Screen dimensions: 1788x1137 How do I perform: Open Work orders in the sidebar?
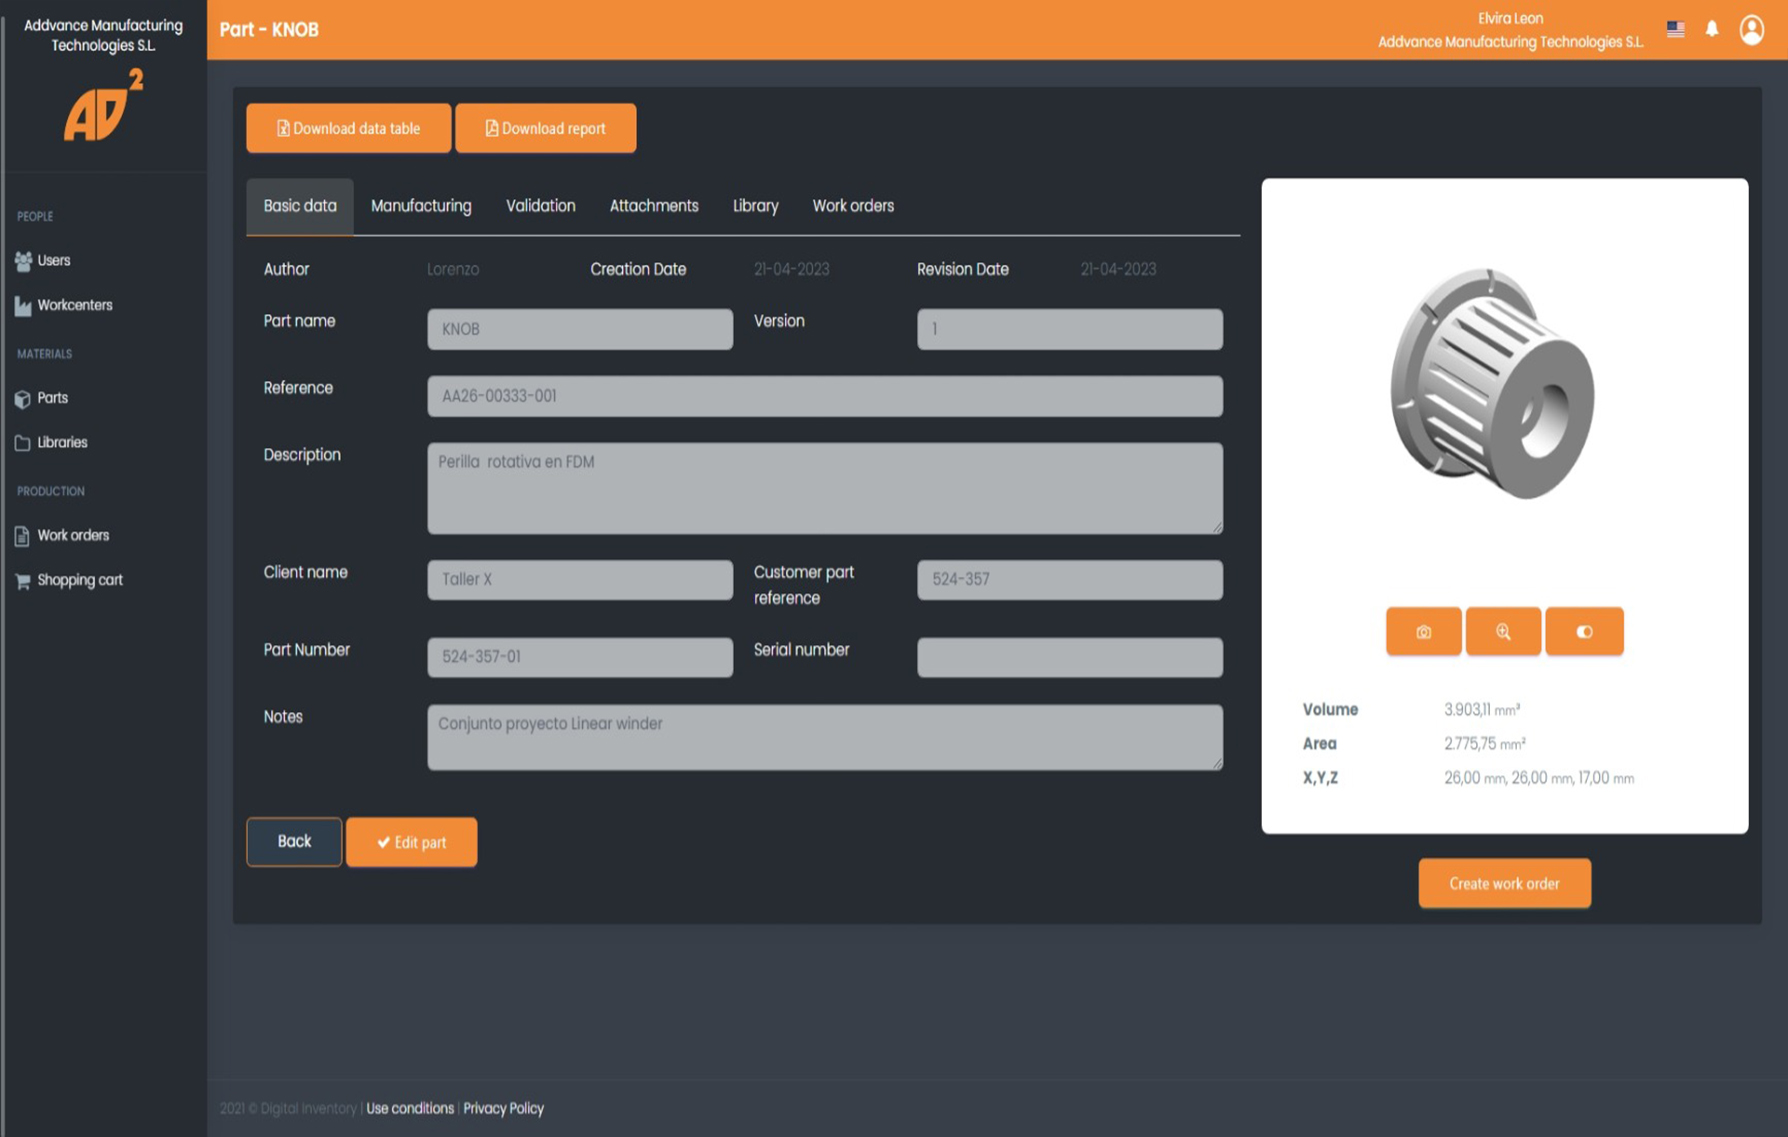coord(72,535)
